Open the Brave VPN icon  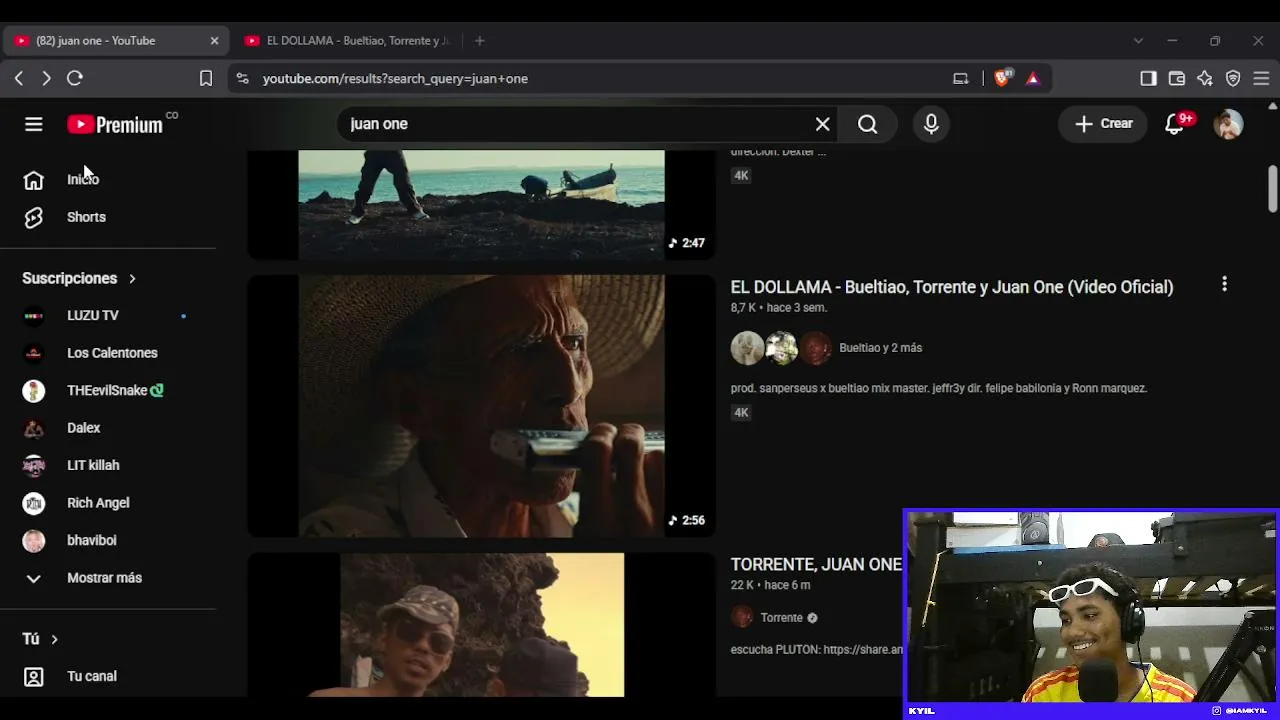click(1233, 78)
